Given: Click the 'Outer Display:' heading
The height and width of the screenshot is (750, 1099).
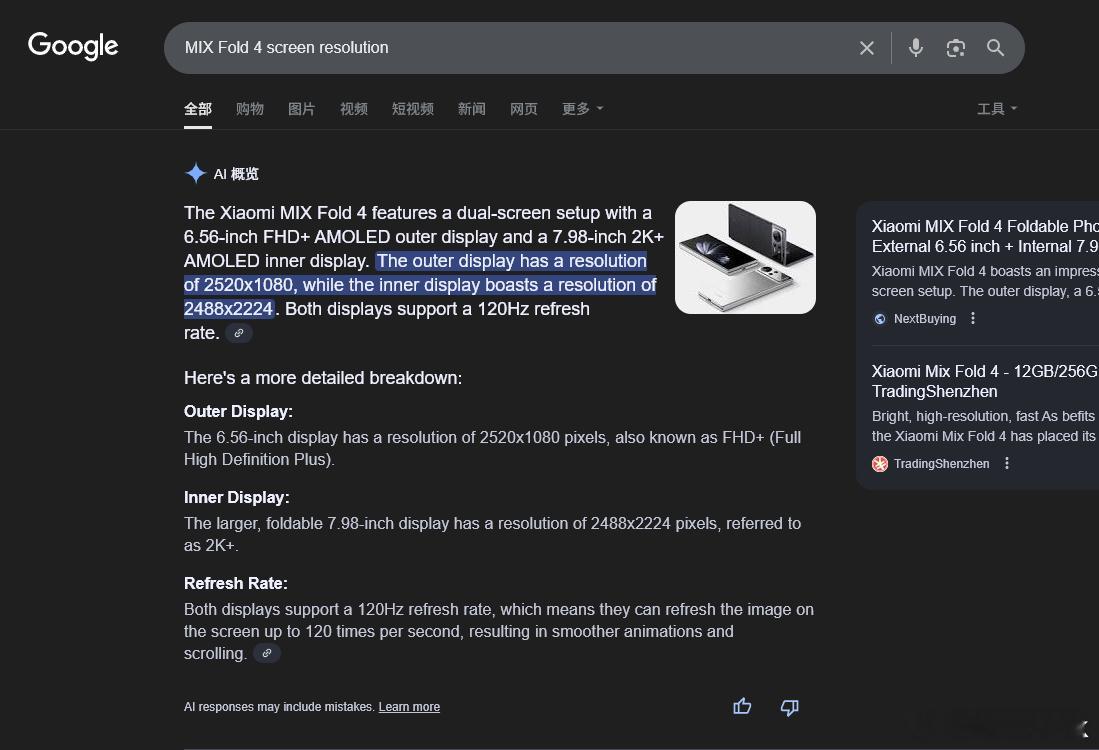Looking at the screenshot, I should tap(238, 411).
